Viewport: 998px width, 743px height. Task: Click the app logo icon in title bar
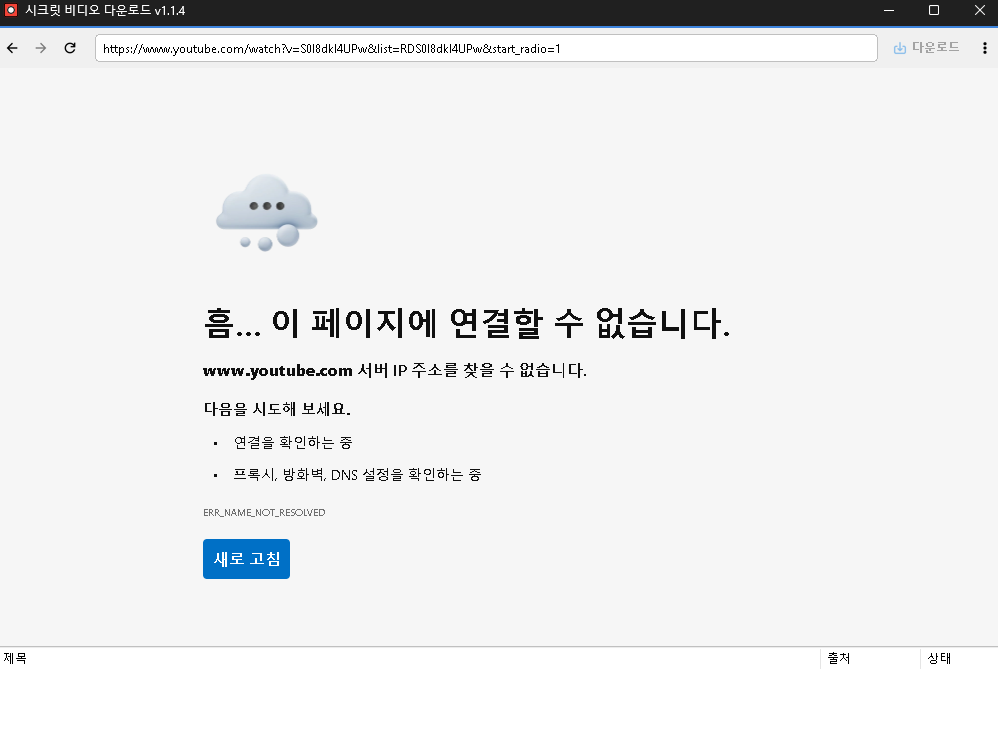point(11,10)
